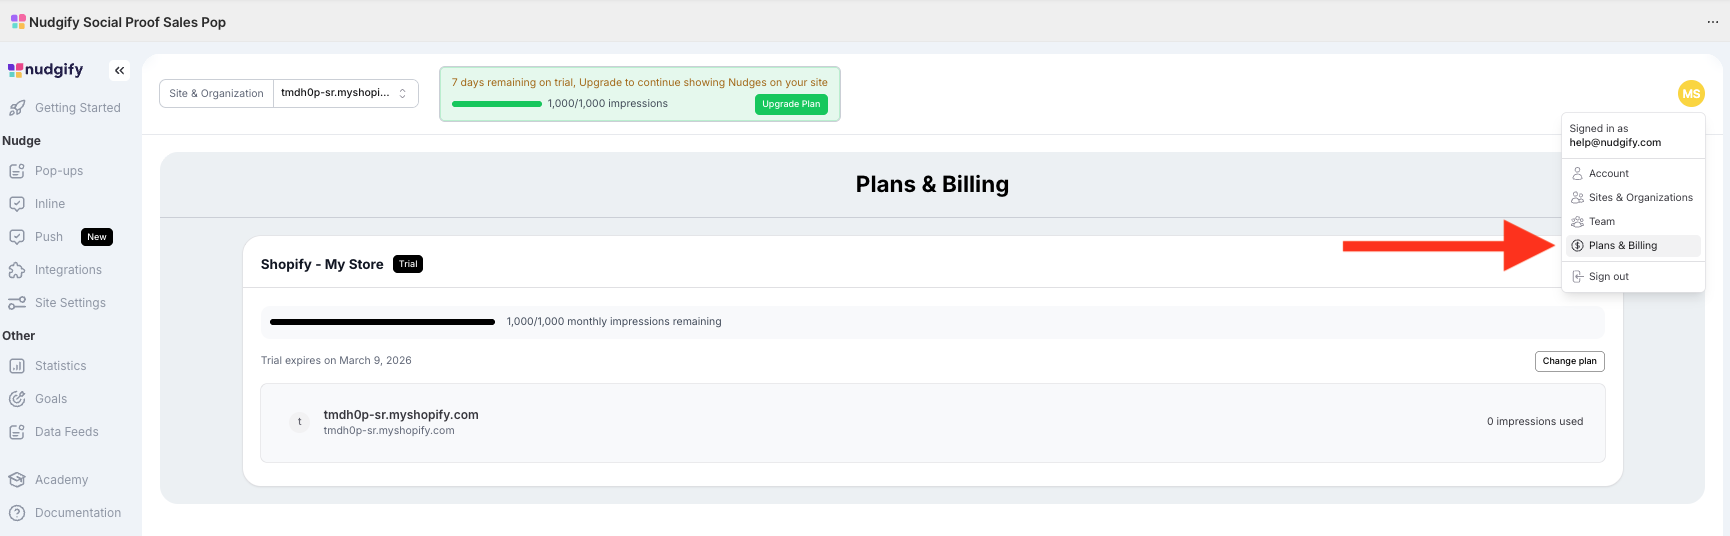Click the 't' site avatar in the store row
Image resolution: width=1730 pixels, height=536 pixels.
click(x=299, y=422)
